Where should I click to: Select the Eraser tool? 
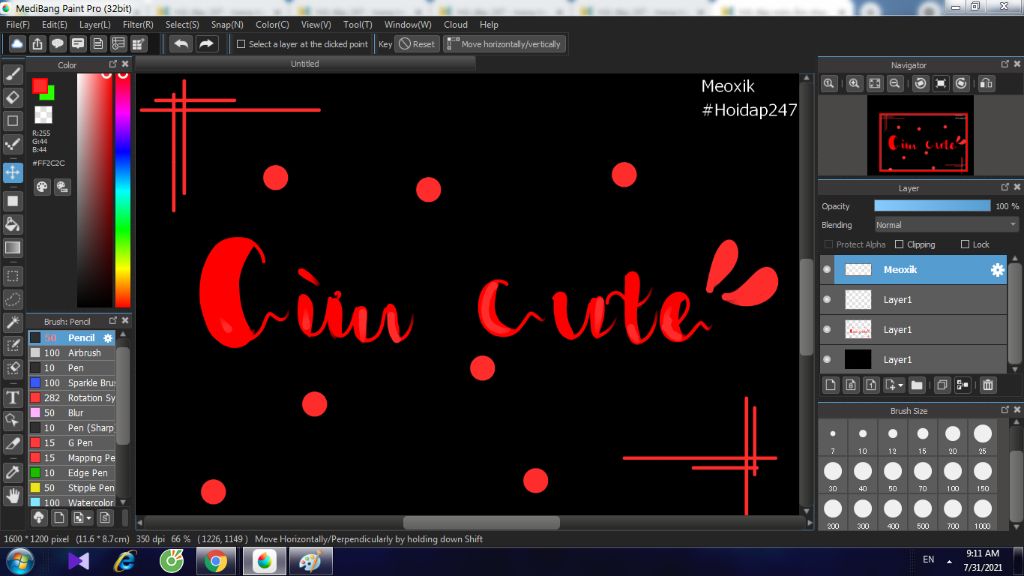click(12, 97)
